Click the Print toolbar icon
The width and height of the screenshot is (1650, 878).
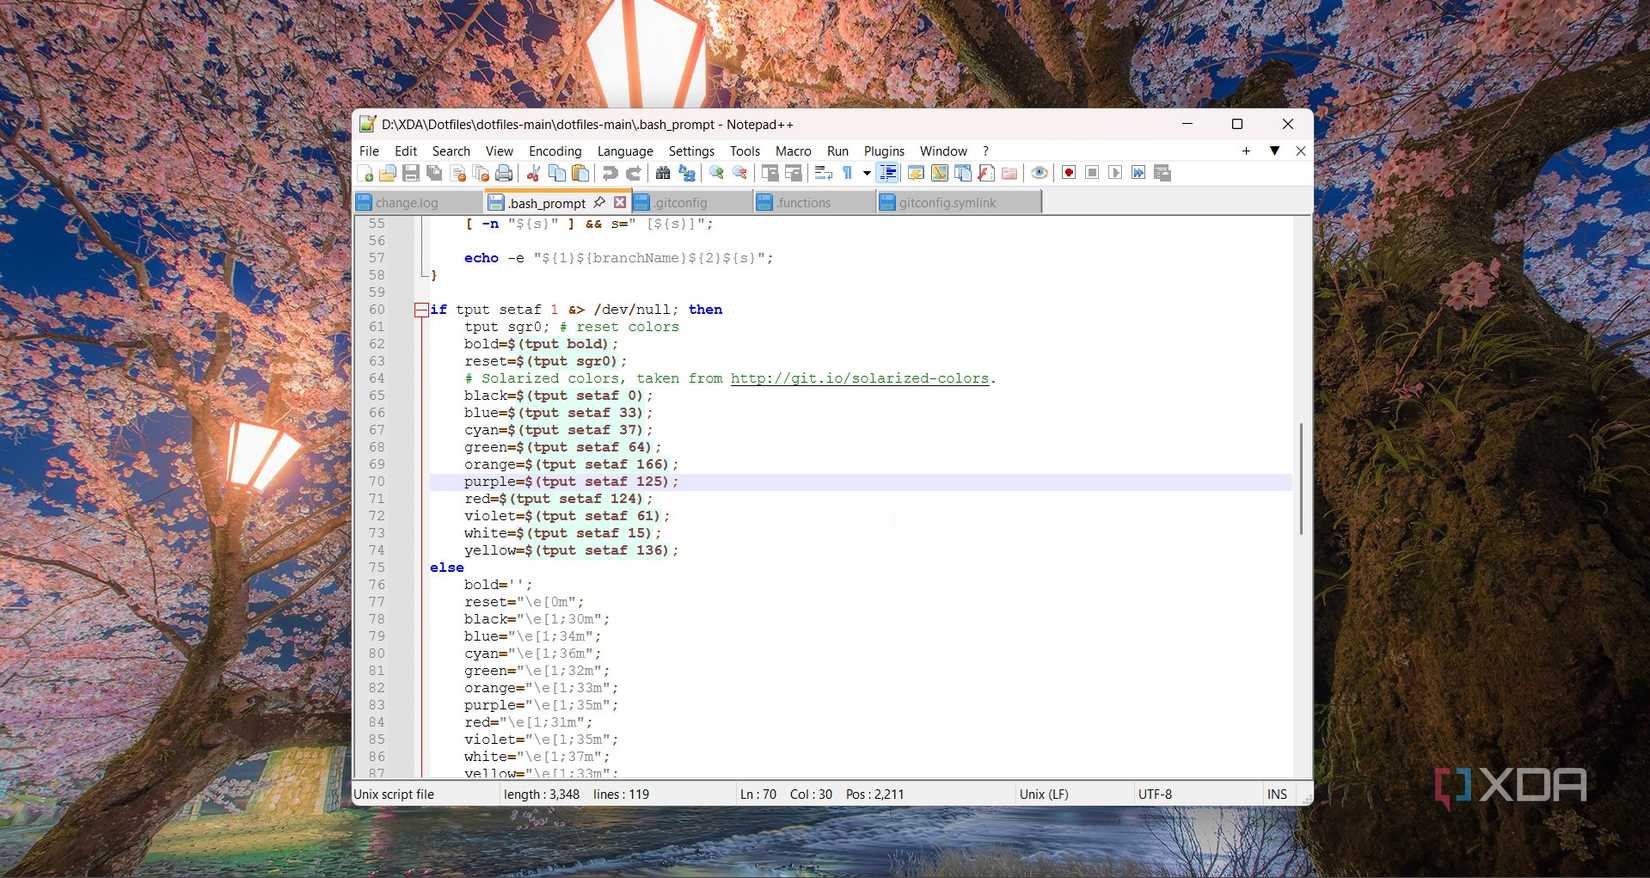[504, 173]
